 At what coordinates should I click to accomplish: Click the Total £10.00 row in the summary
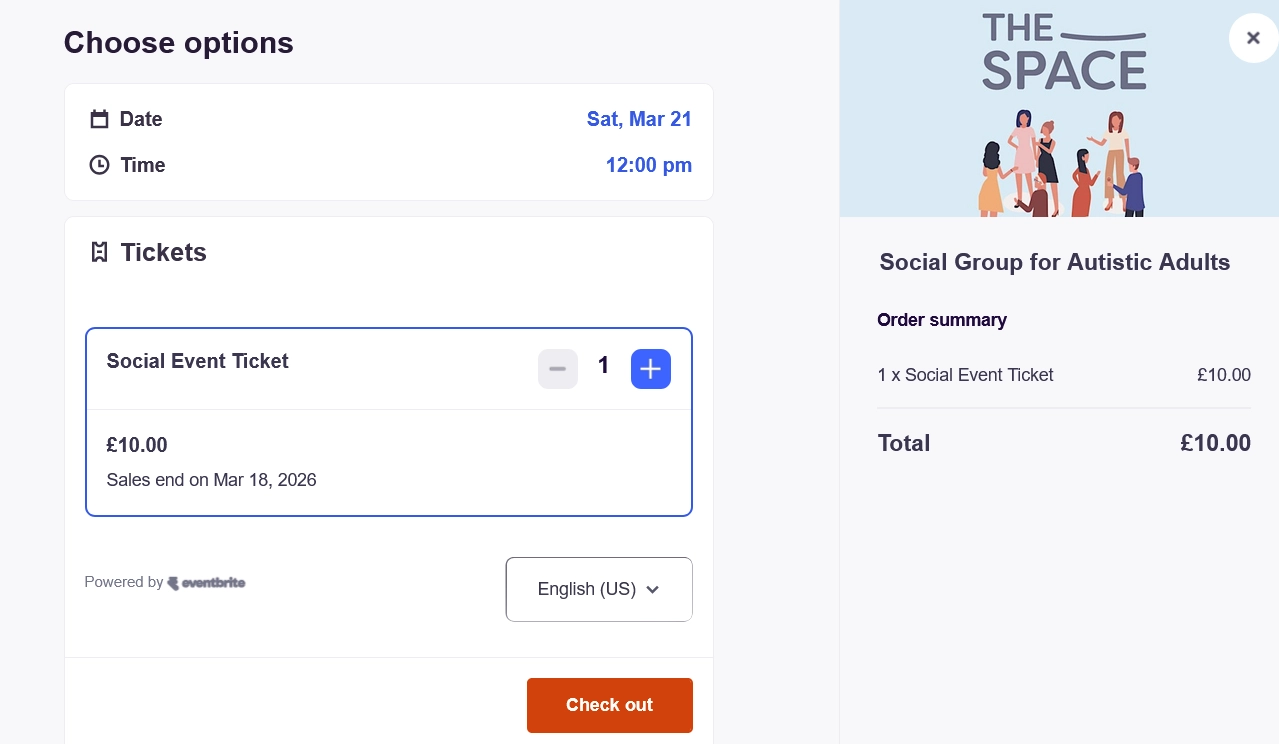[x=1063, y=443]
